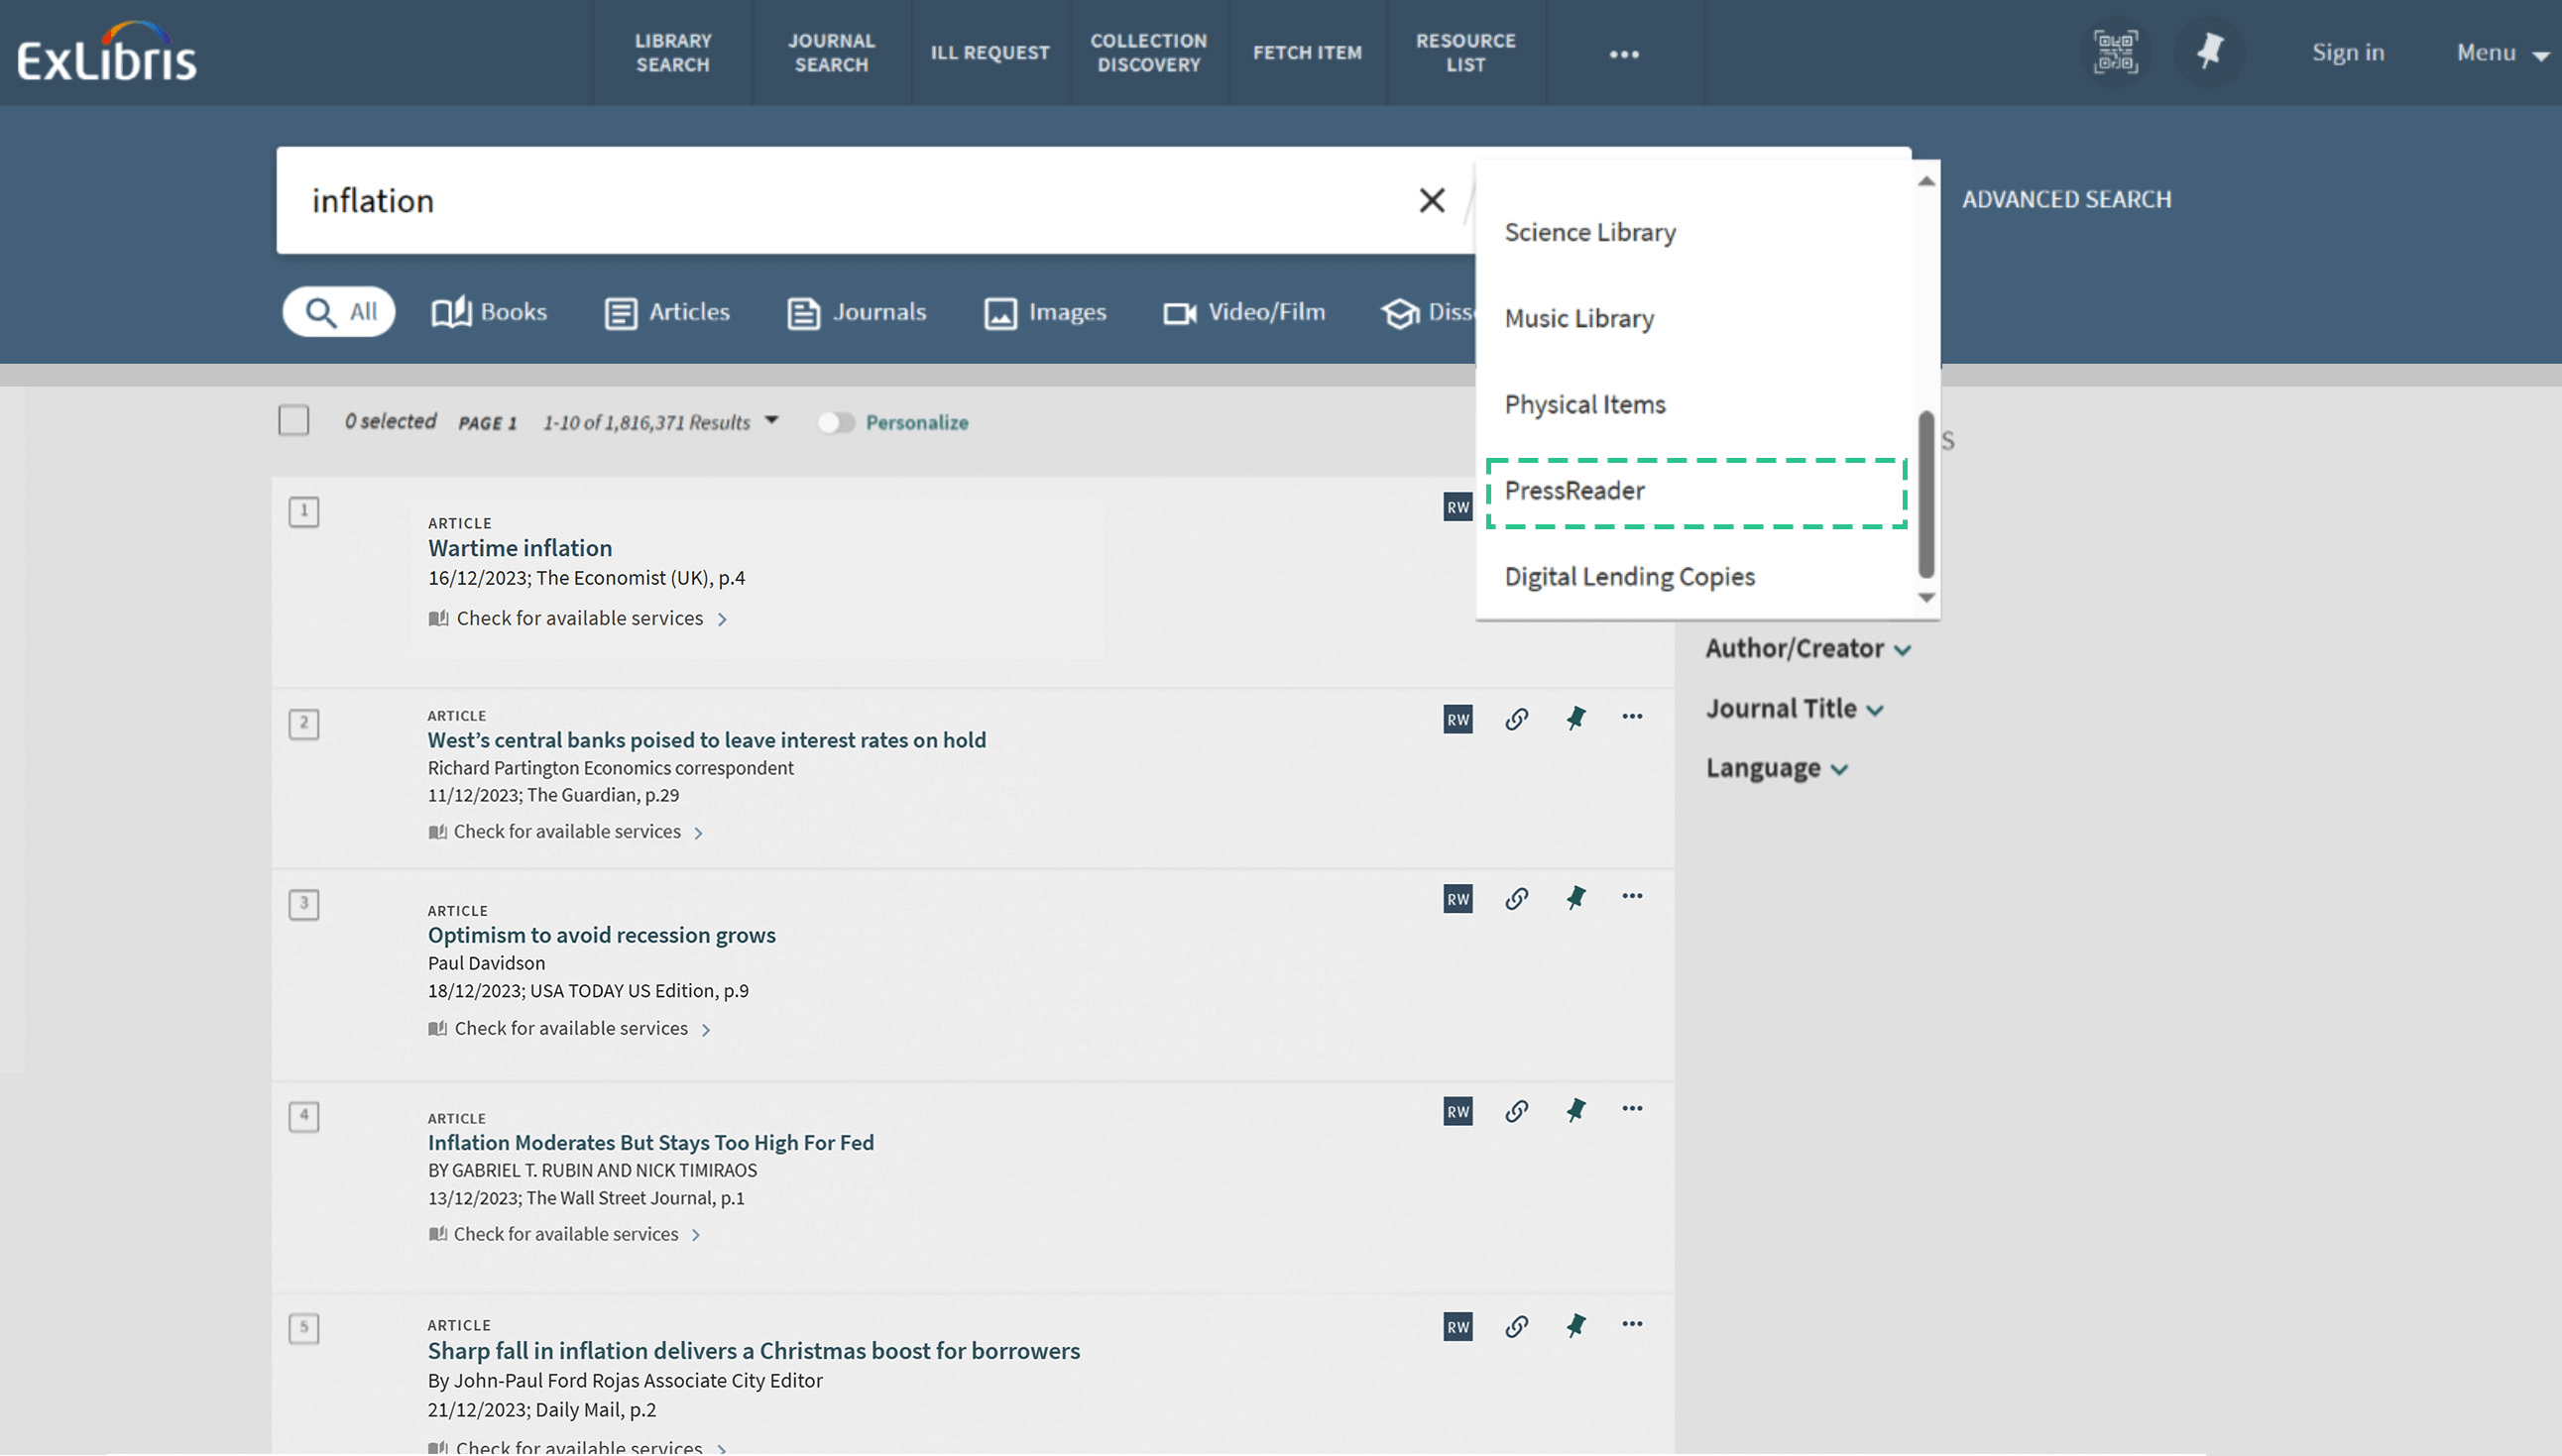Image resolution: width=2562 pixels, height=1456 pixels.
Task: Check the select-all results checkbox
Action: [293, 421]
